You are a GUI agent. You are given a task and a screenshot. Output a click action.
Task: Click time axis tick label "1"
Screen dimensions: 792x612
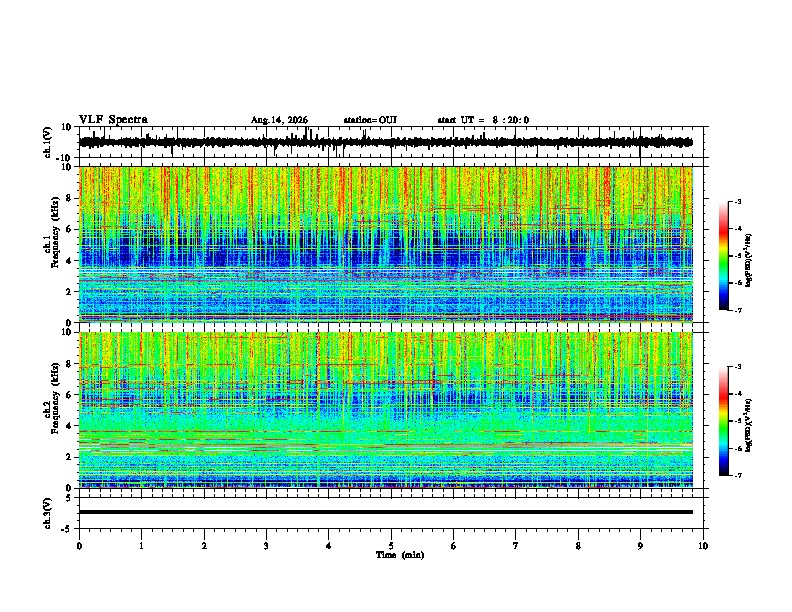[141, 546]
